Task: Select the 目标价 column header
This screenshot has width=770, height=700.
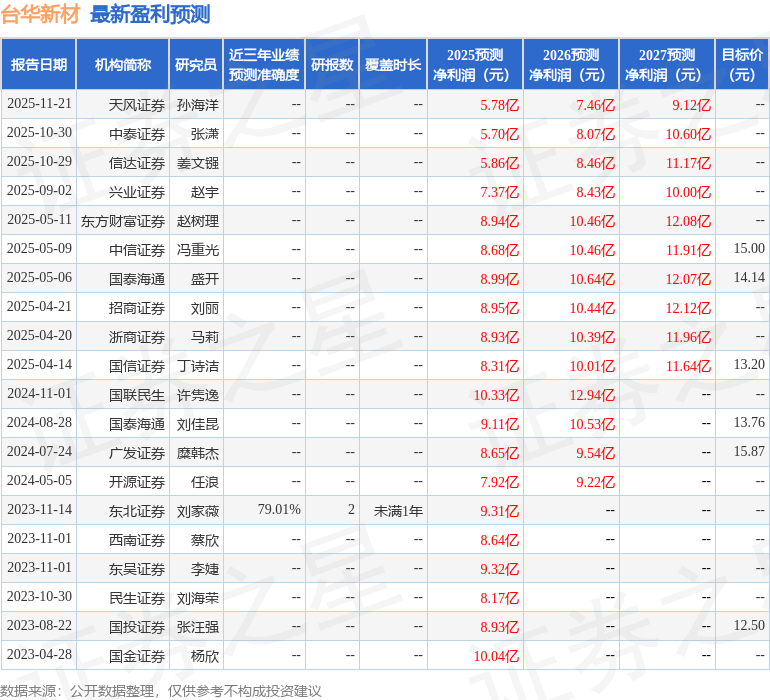Action: [x=742, y=65]
